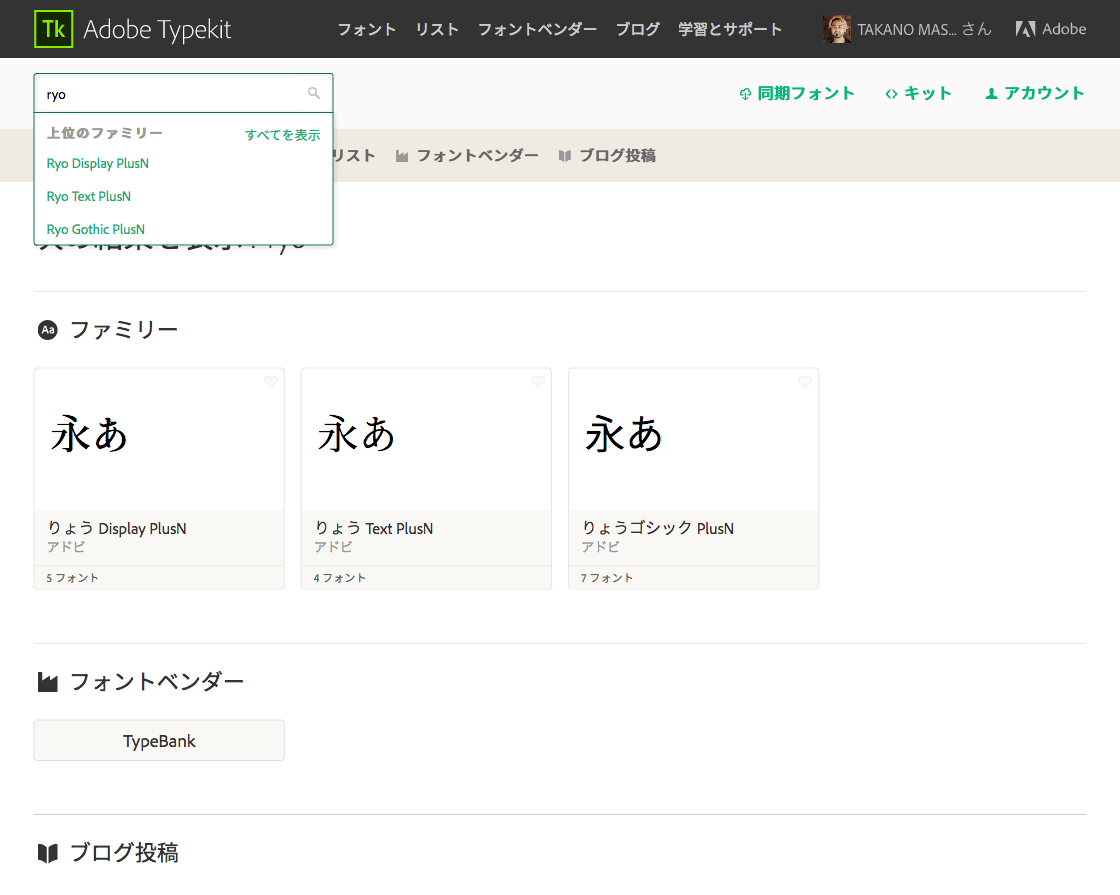Open the TAKANO MAS... account menu
1120x895 pixels.
pyautogui.click(x=924, y=29)
